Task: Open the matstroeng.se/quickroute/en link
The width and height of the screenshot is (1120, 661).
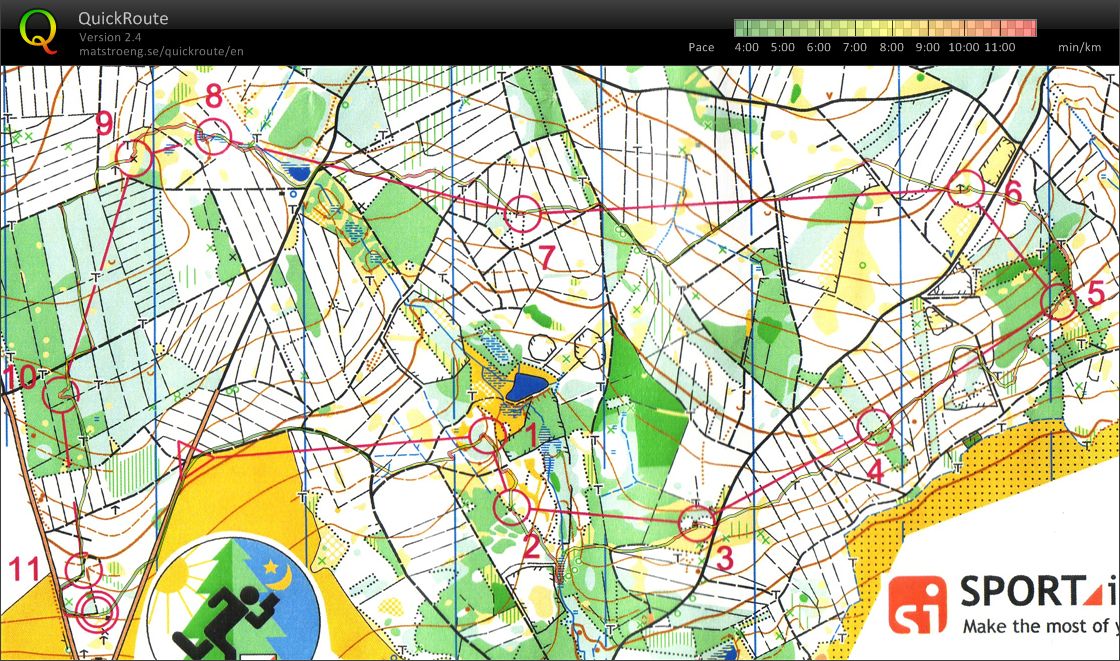Action: [161, 51]
